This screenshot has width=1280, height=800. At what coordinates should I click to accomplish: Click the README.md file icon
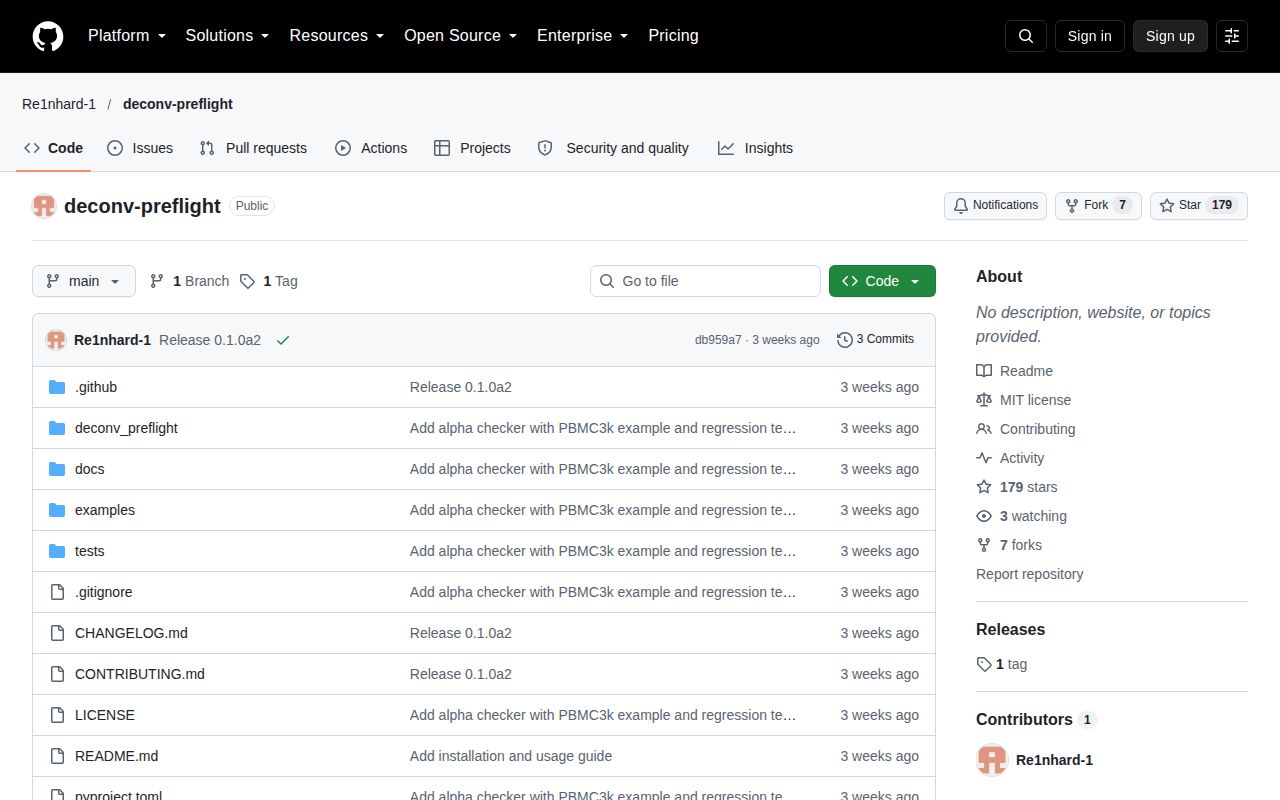click(x=57, y=756)
